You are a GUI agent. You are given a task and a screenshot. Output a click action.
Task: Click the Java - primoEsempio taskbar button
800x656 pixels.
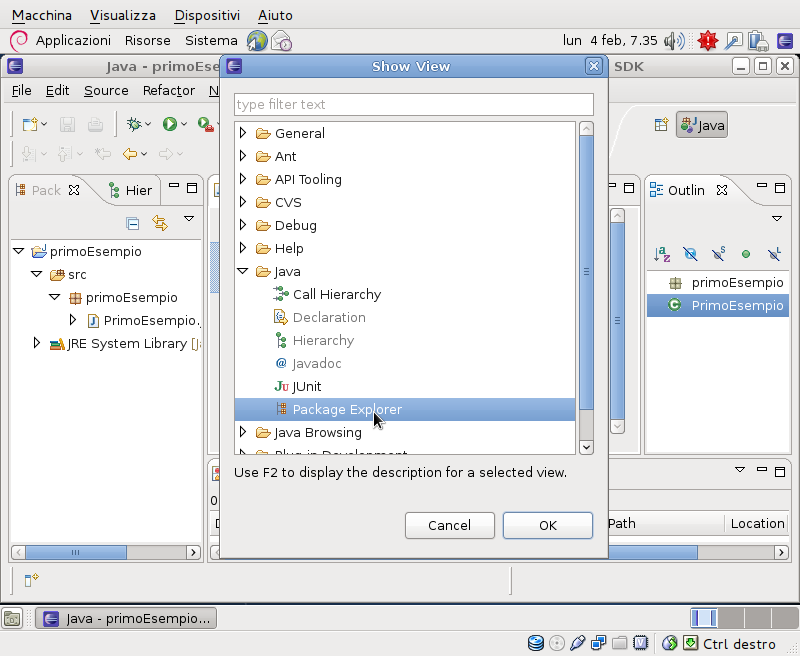126,618
